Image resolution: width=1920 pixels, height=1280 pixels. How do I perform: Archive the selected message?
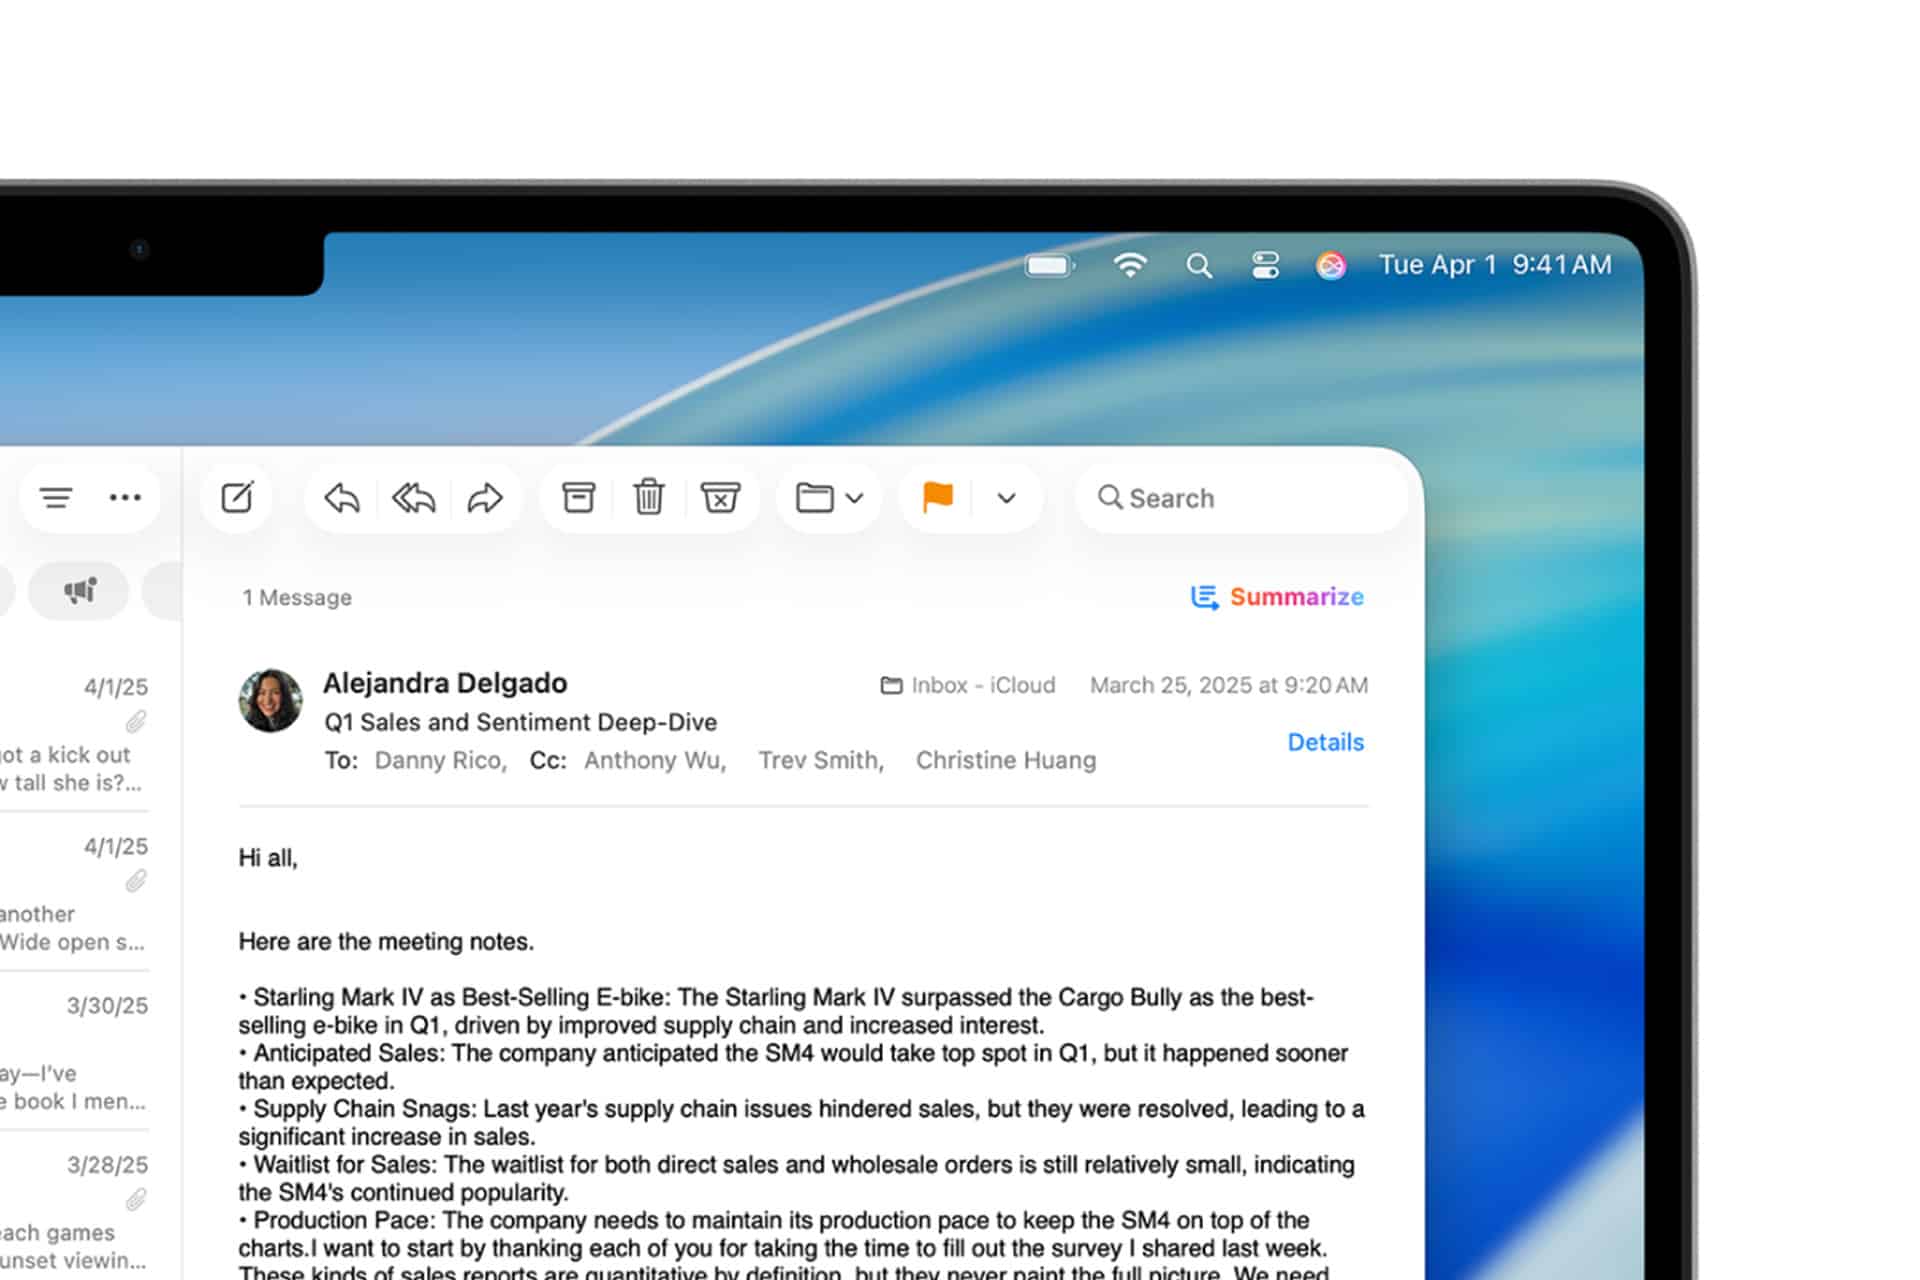pos(578,497)
